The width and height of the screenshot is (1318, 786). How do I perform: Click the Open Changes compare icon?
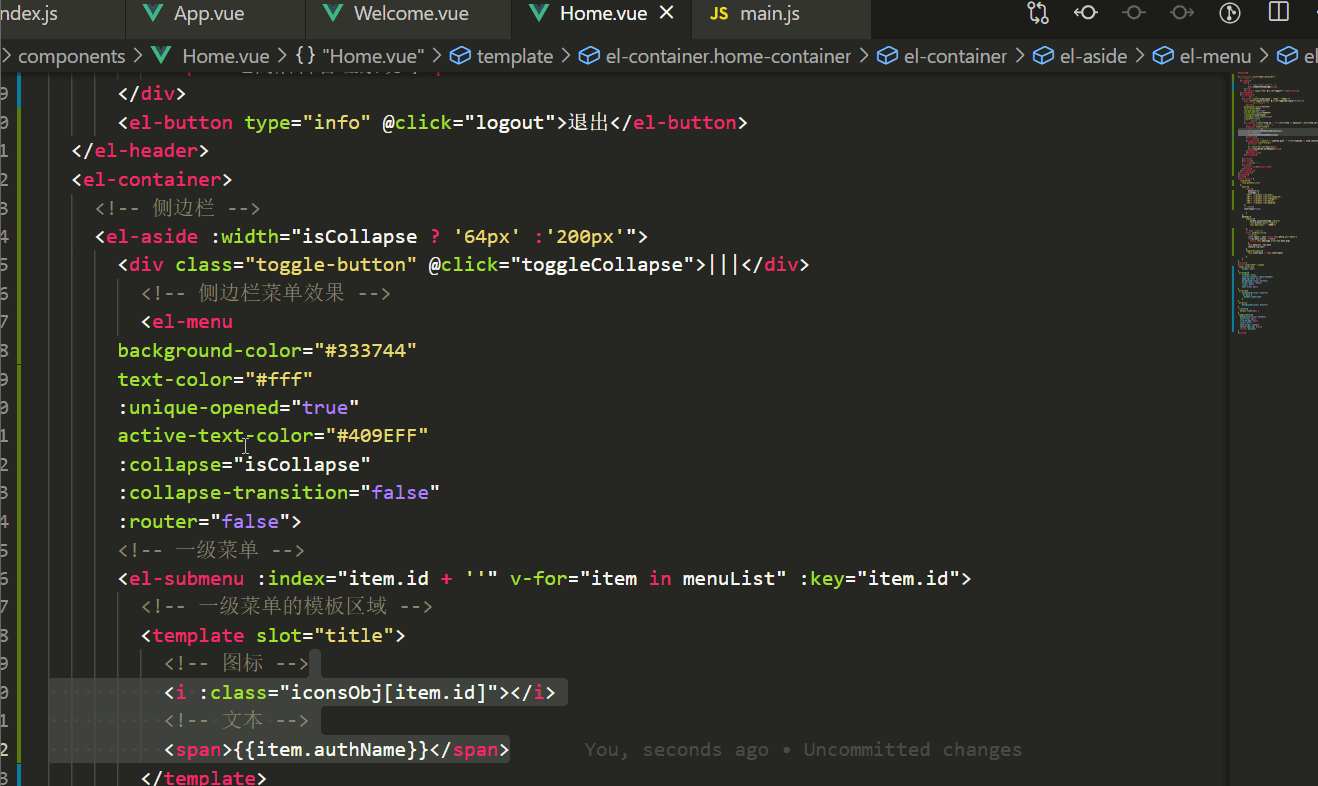pyautogui.click(x=1038, y=13)
